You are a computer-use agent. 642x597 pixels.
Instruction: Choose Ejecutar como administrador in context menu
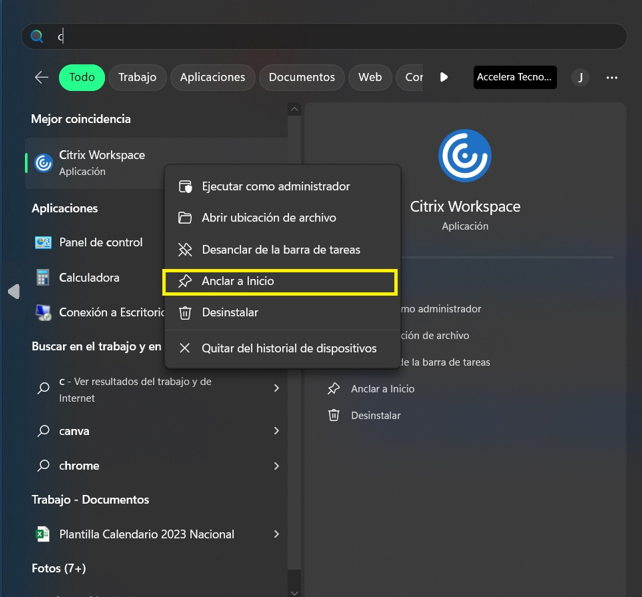(283, 186)
